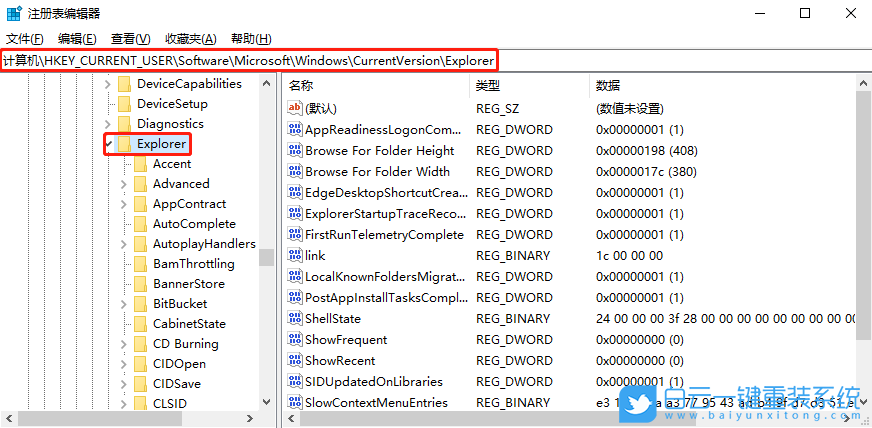Image resolution: width=872 pixels, height=428 pixels.
Task: Expand the CLSID key
Action: tap(123, 404)
